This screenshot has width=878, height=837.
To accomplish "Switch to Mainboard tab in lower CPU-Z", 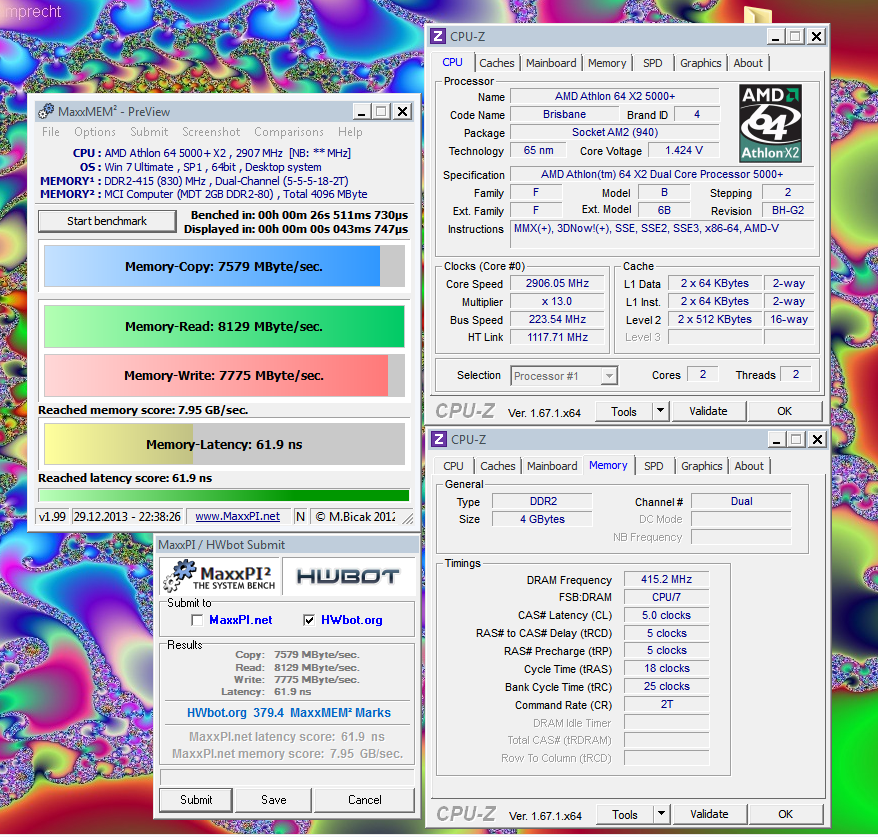I will 552,466.
